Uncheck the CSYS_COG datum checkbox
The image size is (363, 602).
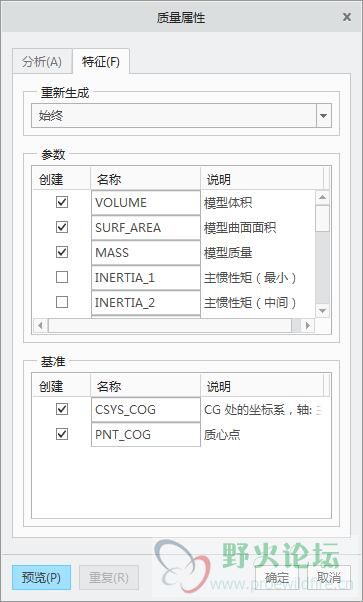click(62, 409)
